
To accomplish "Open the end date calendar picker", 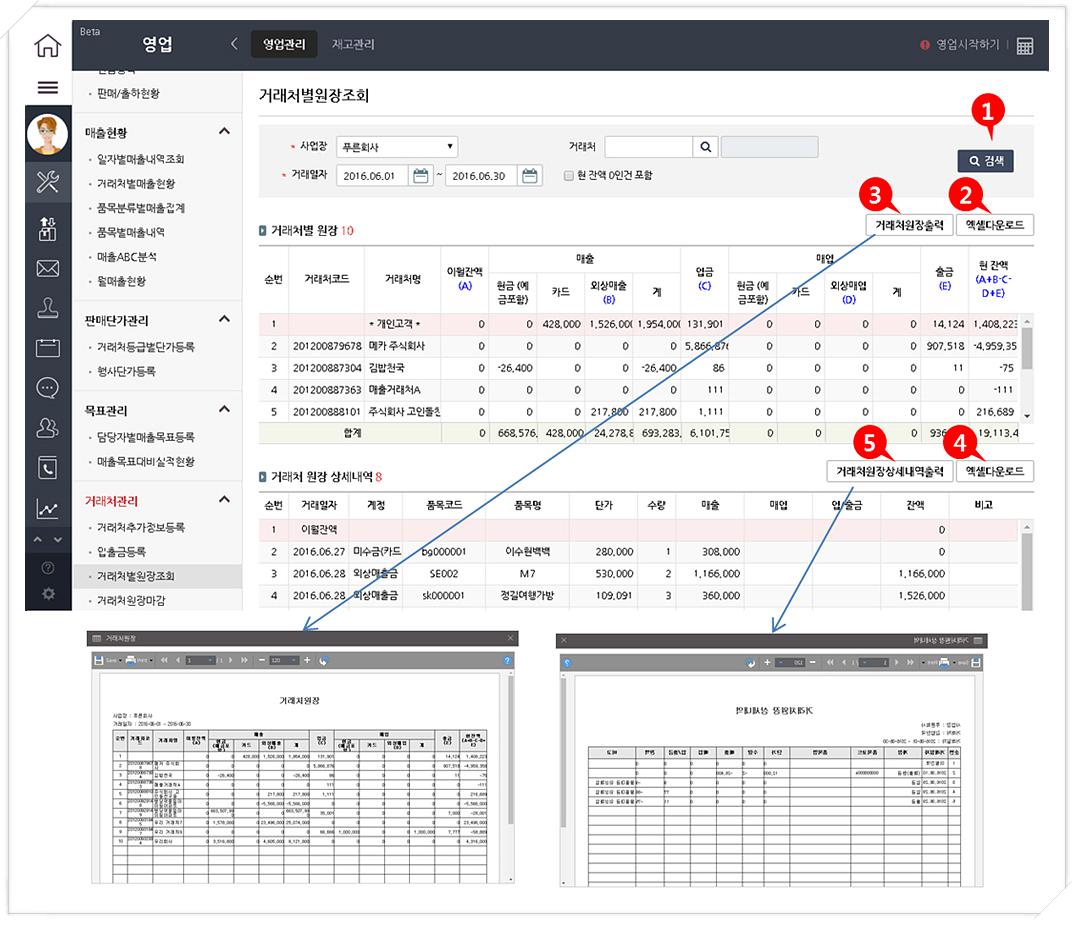I will click(529, 176).
